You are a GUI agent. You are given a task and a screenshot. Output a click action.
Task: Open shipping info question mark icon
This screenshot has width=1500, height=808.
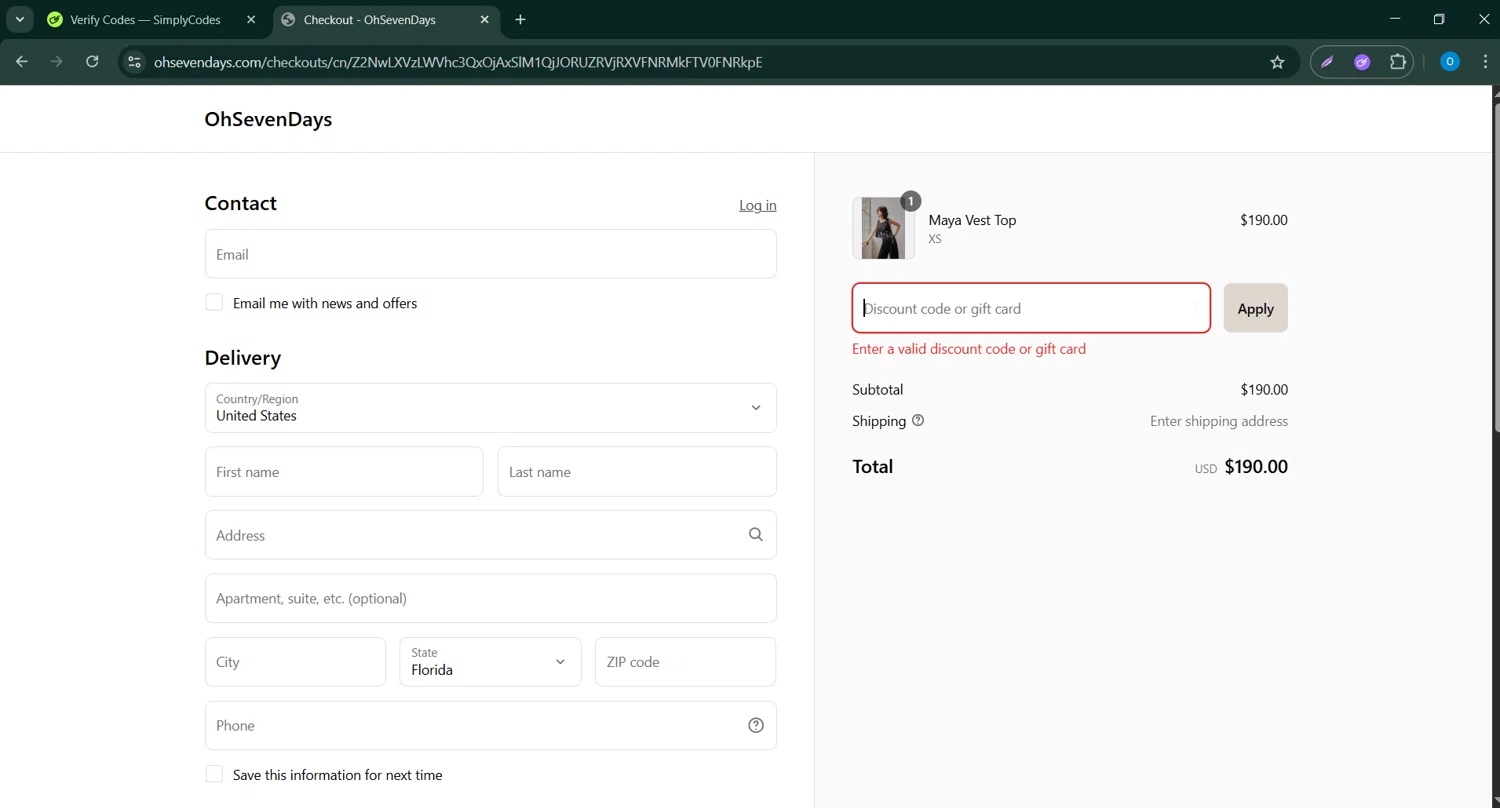[918, 421]
